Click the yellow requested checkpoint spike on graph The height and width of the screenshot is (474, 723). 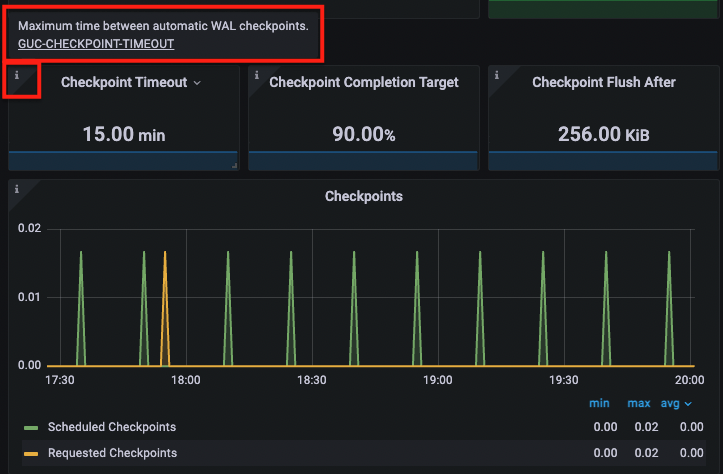165,300
